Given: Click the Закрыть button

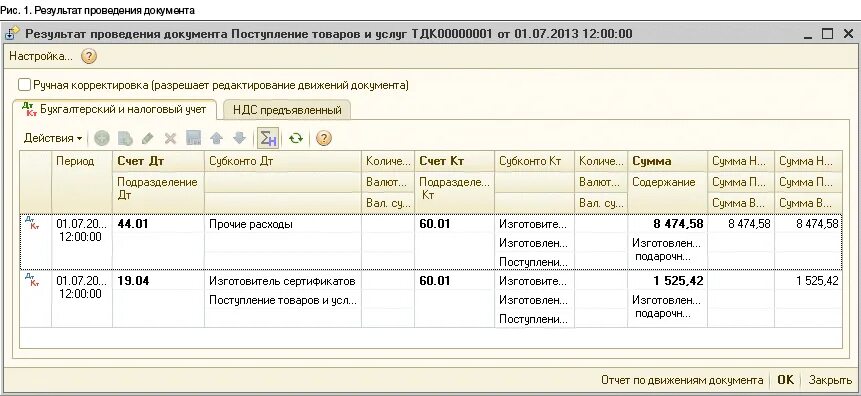Looking at the screenshot, I should [x=830, y=380].
